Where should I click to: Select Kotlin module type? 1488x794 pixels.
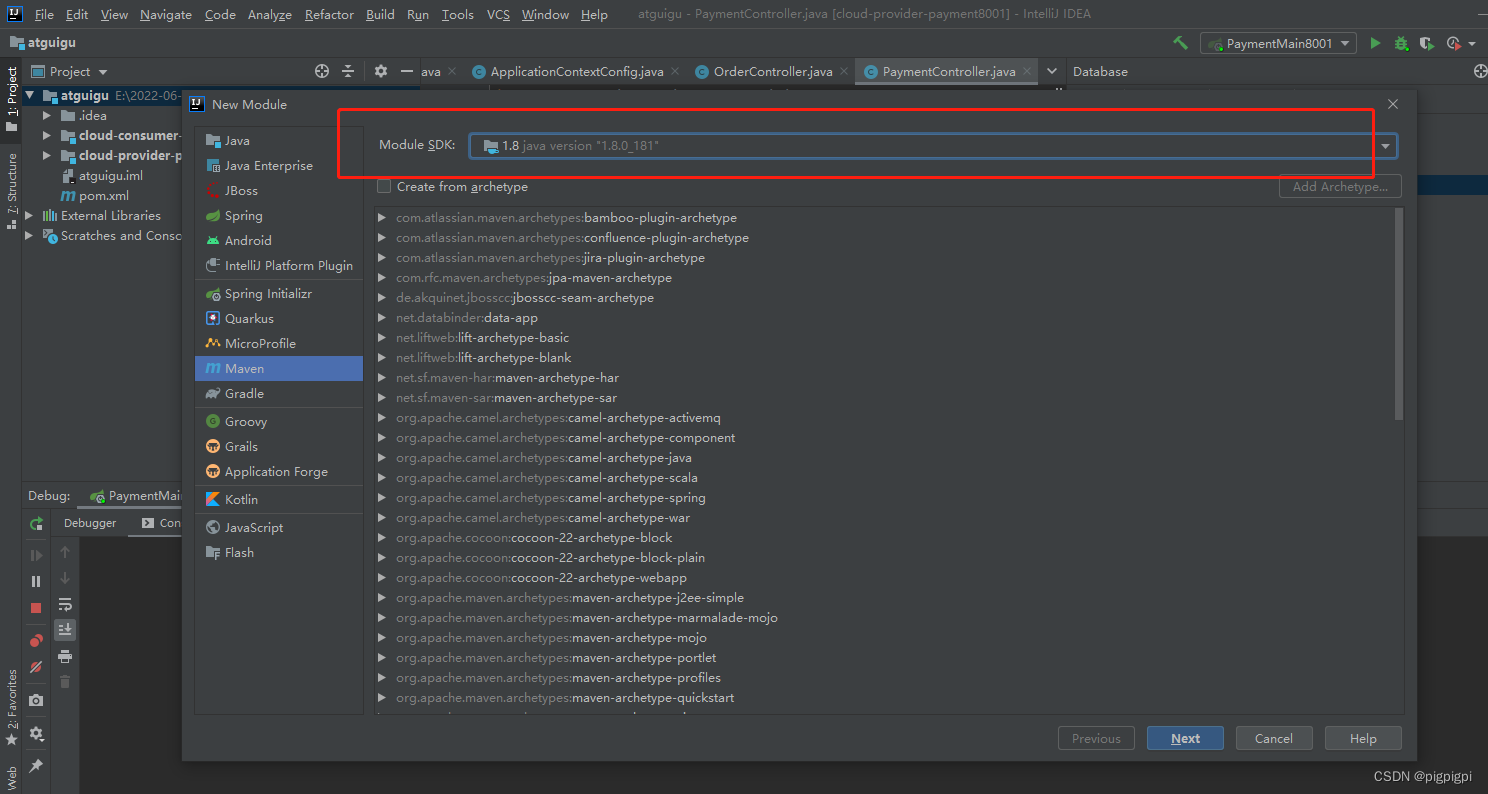point(279,500)
